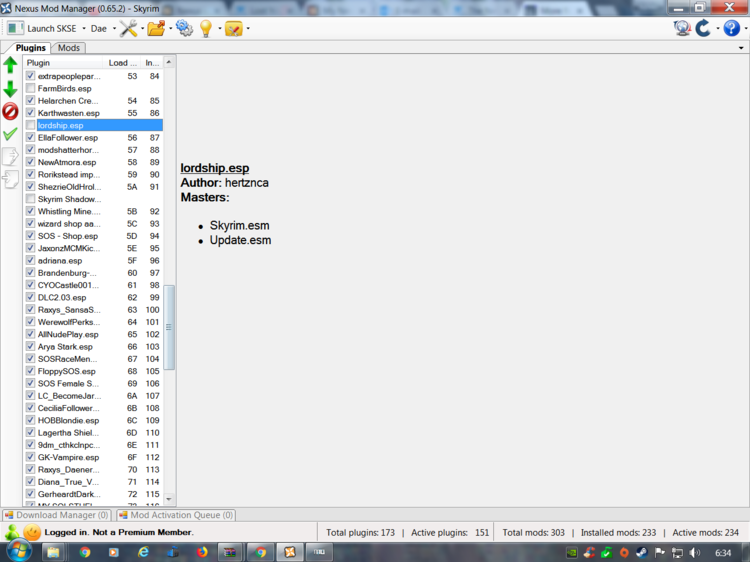
Task: Click the smiley face status icon
Action: click(x=33, y=532)
